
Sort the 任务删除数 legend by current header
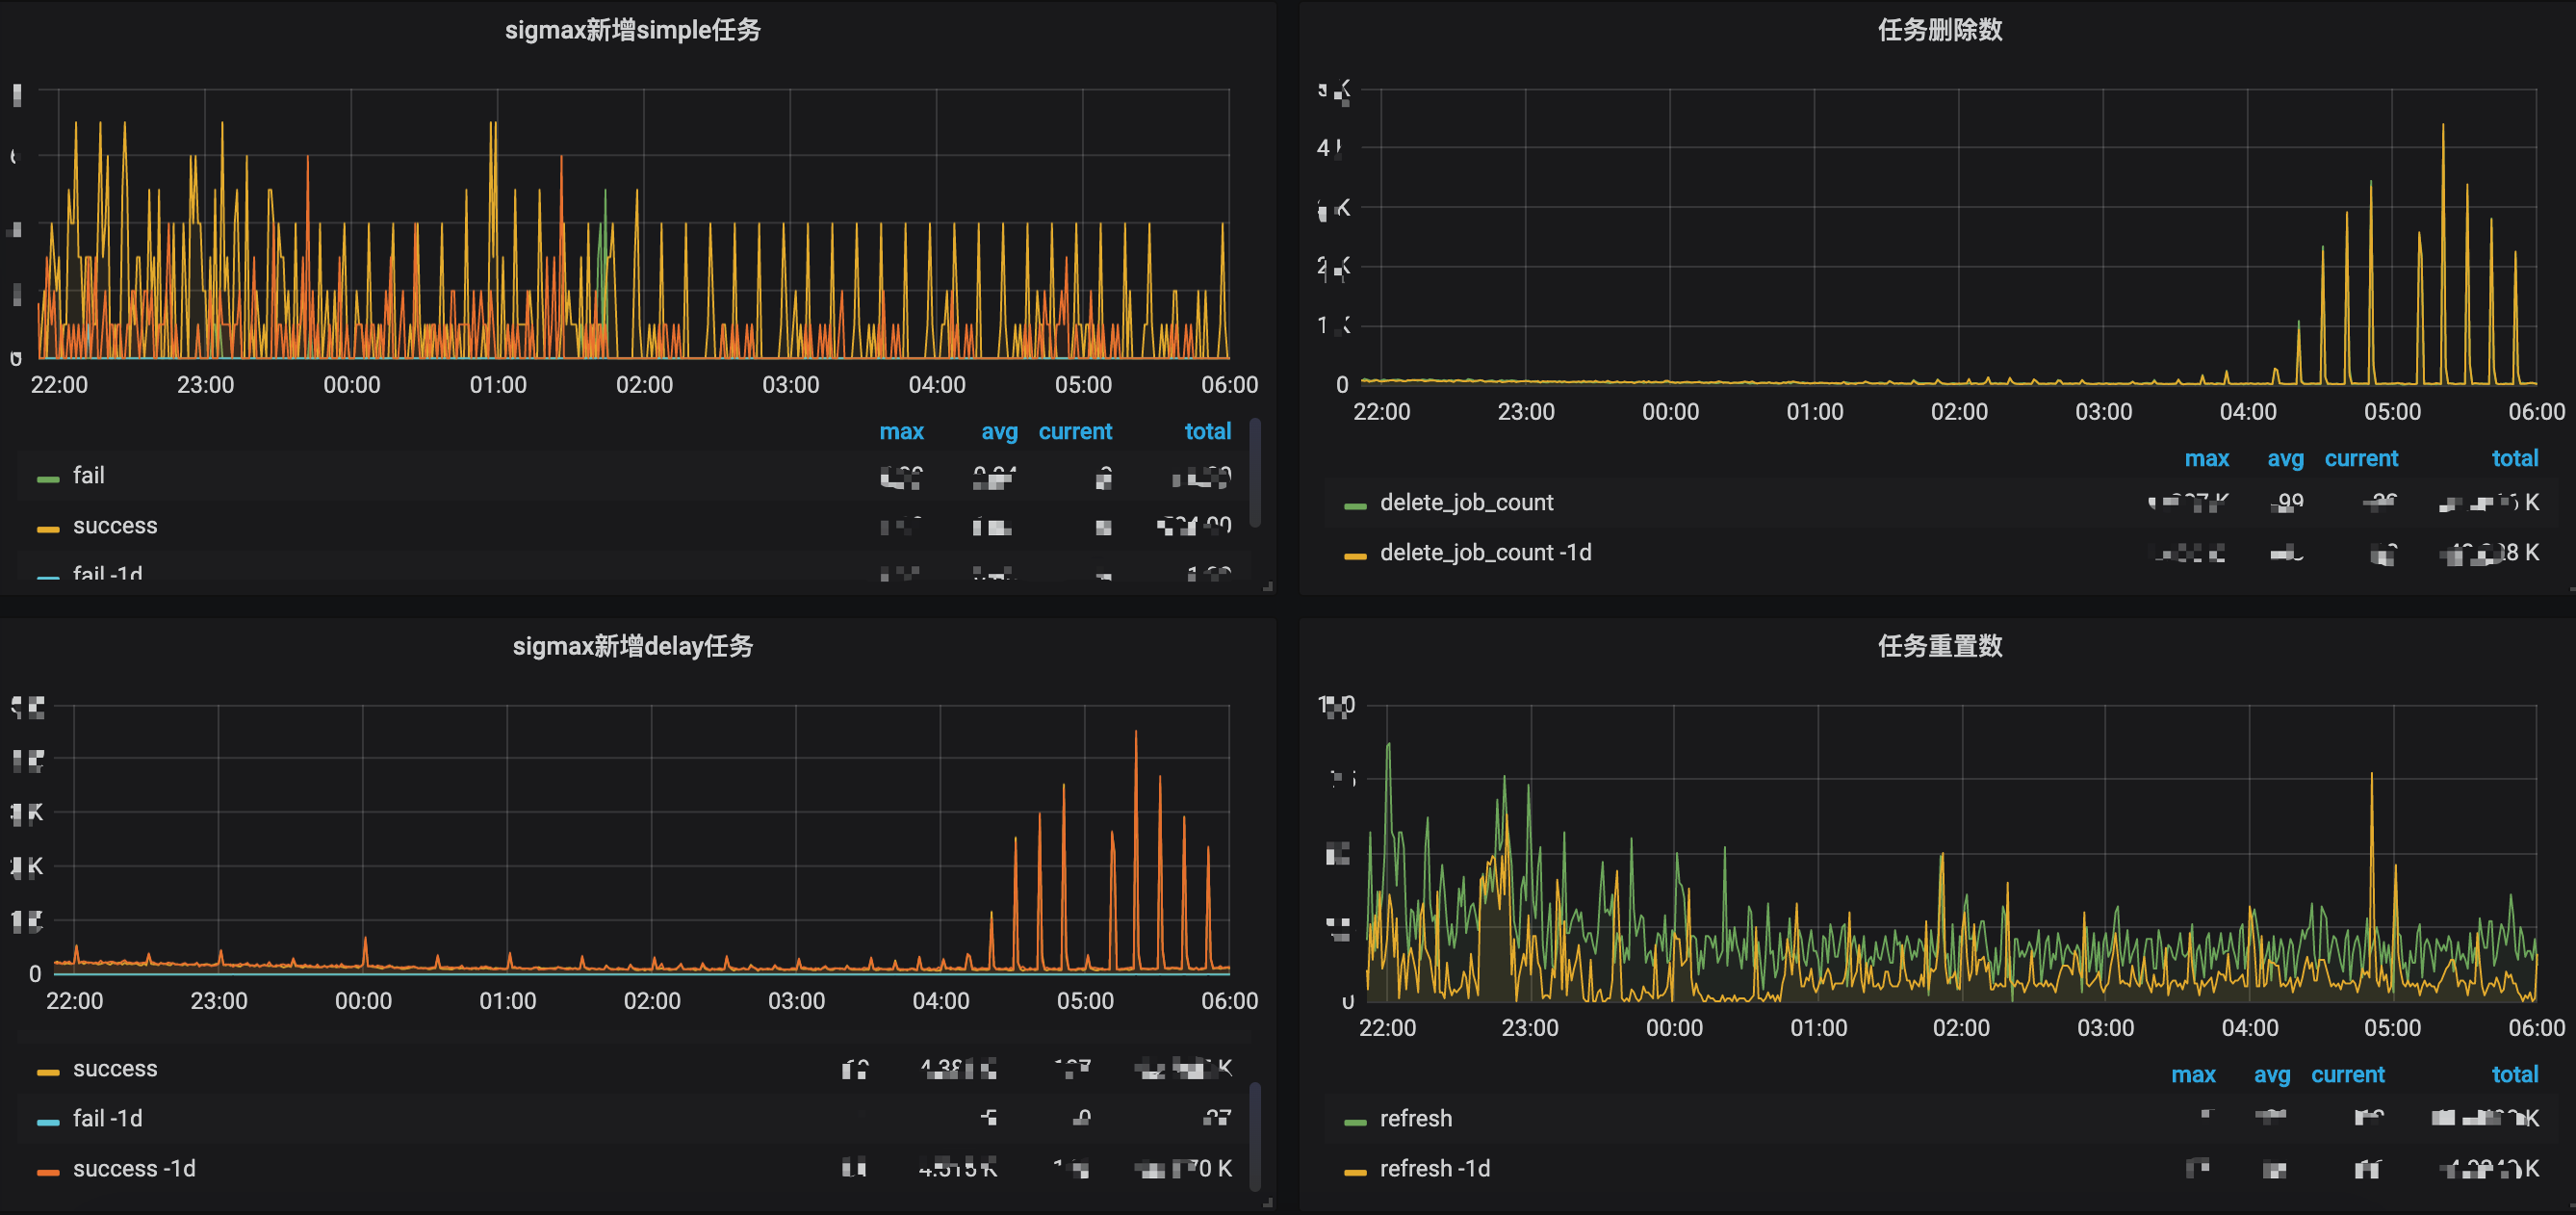(2360, 459)
